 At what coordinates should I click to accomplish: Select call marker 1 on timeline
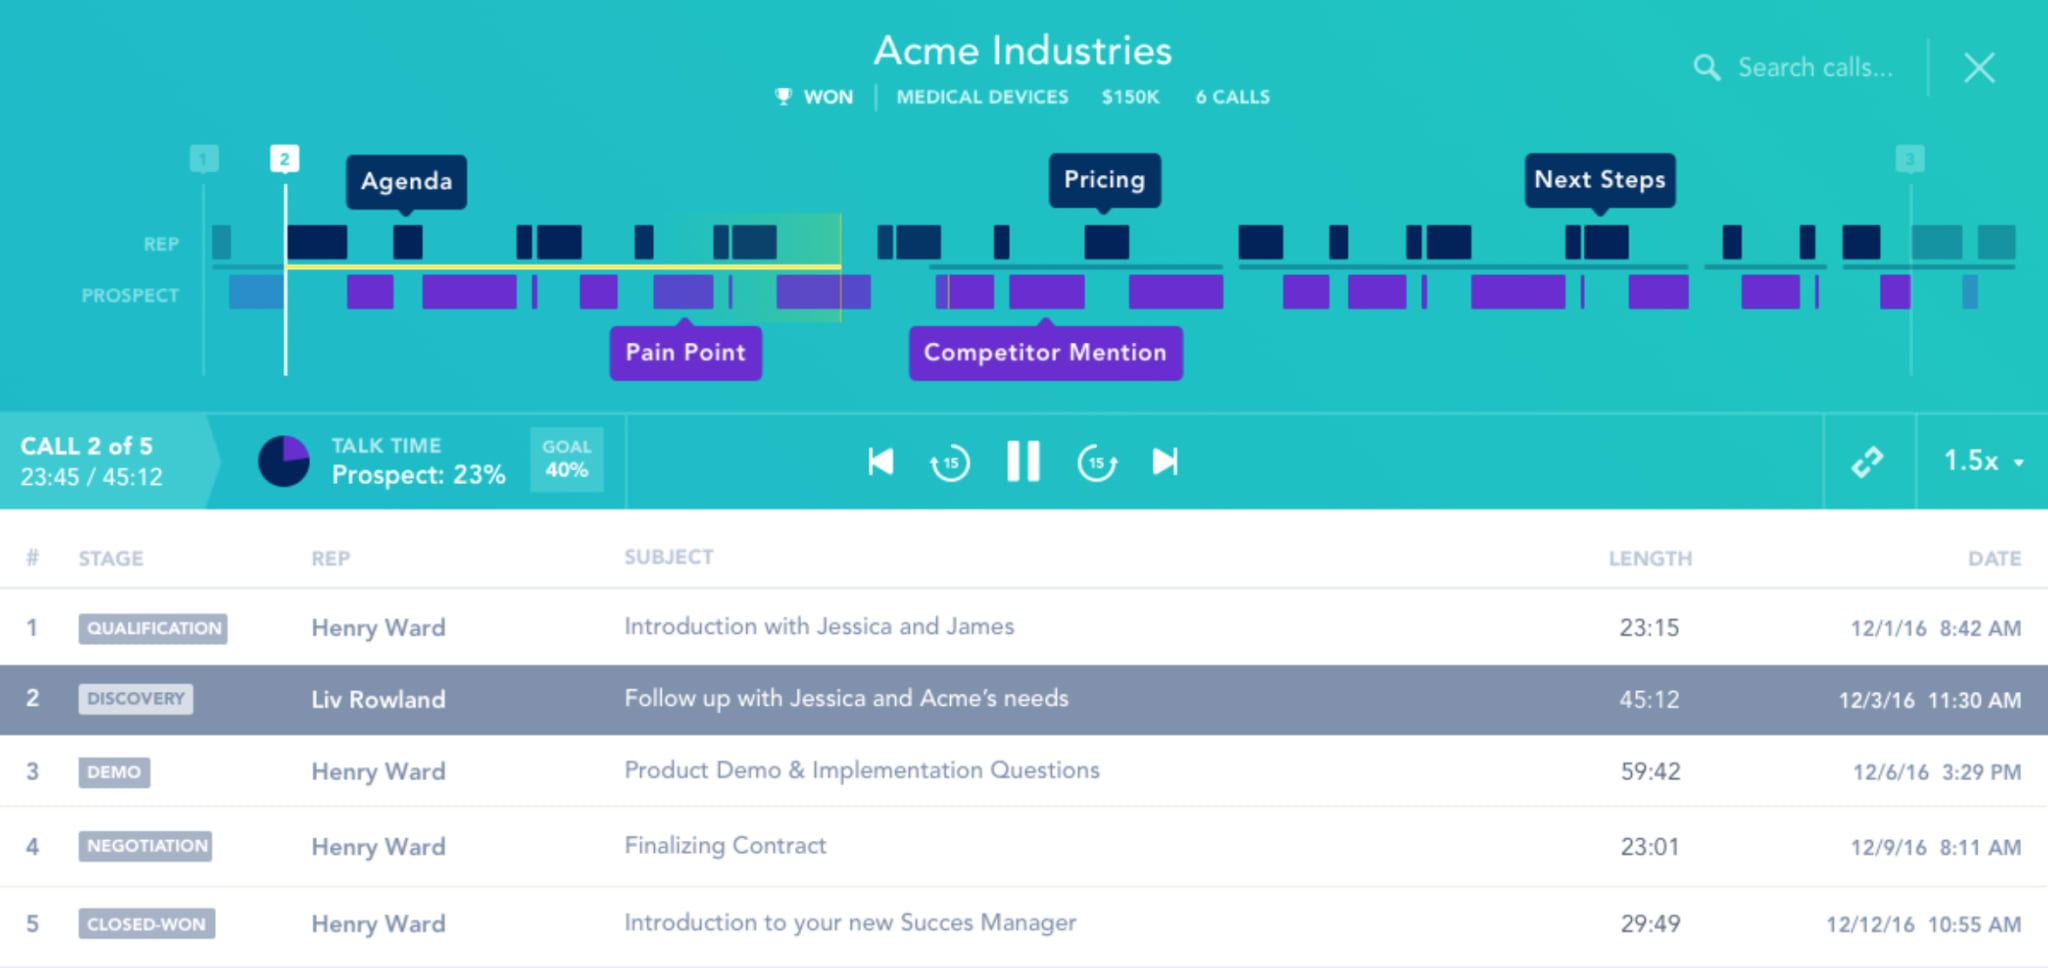tap(204, 159)
